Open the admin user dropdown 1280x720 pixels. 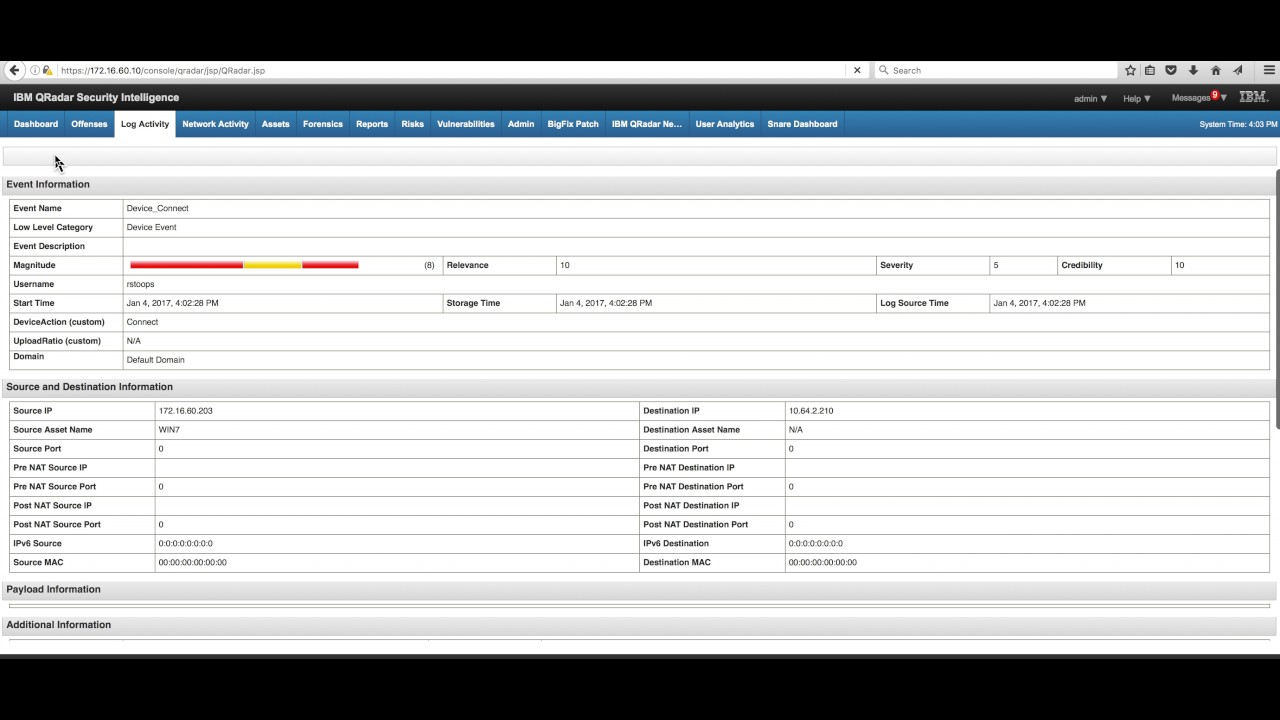1090,98
